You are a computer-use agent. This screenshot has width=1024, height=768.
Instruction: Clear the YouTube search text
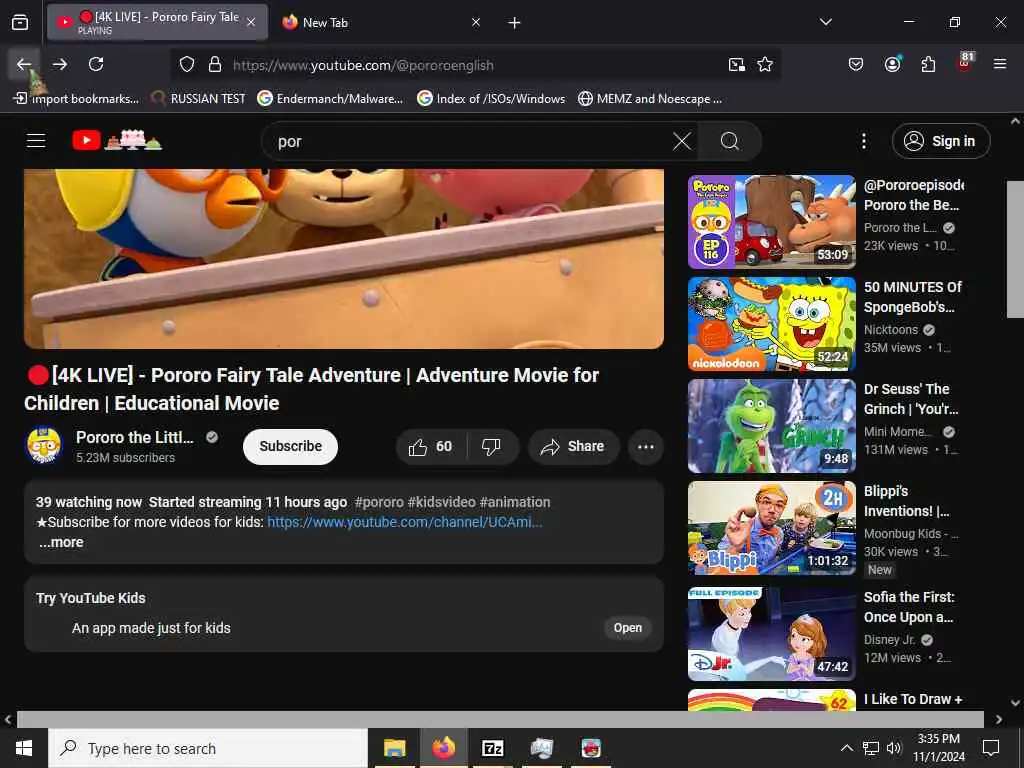click(x=682, y=141)
